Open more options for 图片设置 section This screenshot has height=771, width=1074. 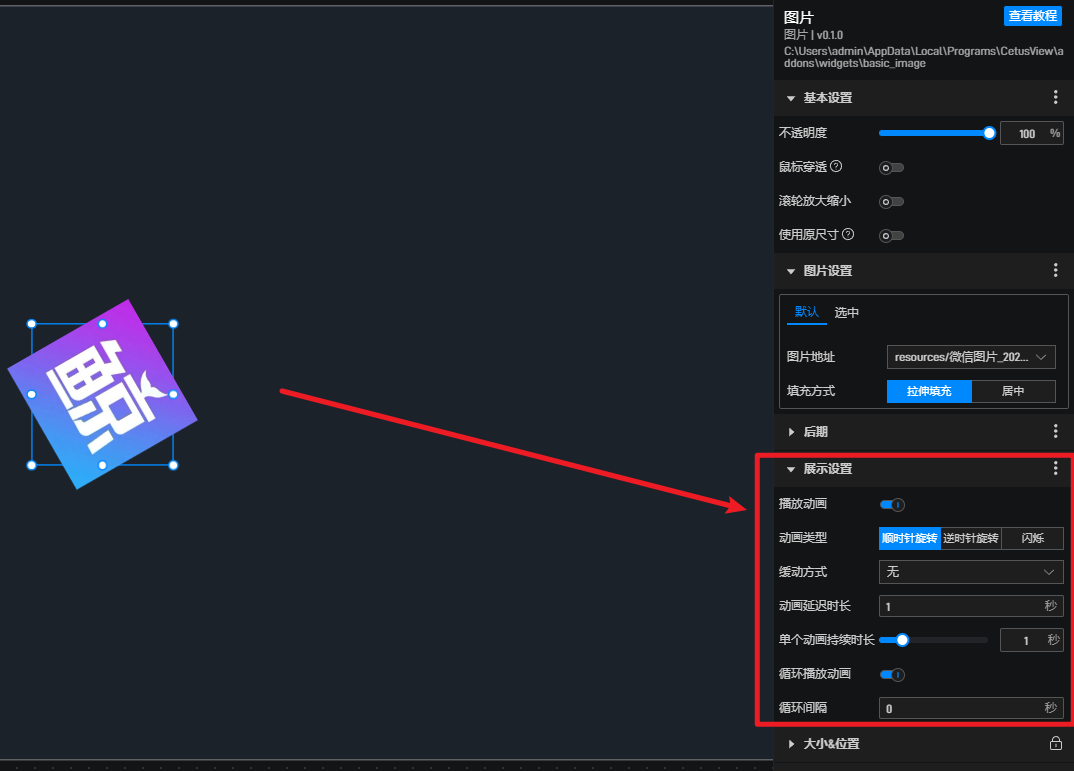pyautogui.click(x=1055, y=271)
